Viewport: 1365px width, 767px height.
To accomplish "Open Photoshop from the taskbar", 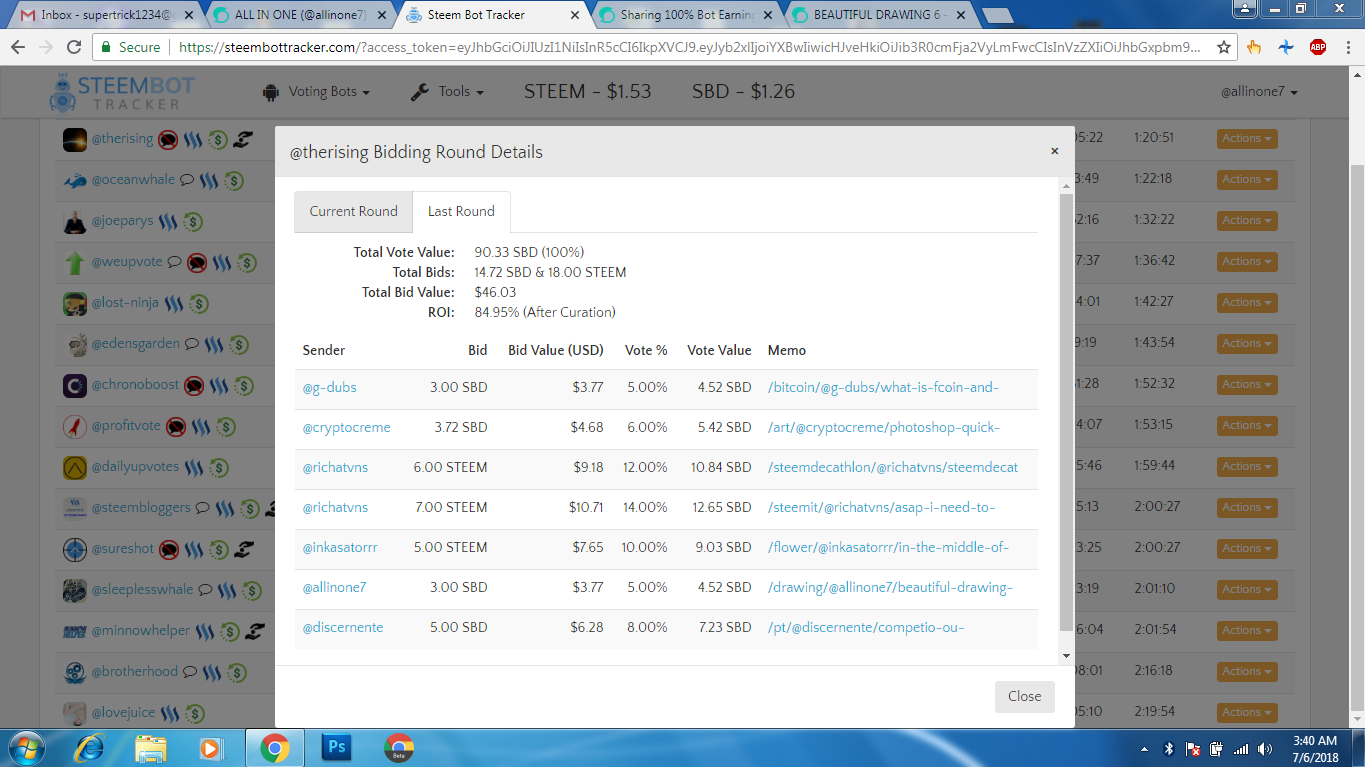I will [337, 747].
